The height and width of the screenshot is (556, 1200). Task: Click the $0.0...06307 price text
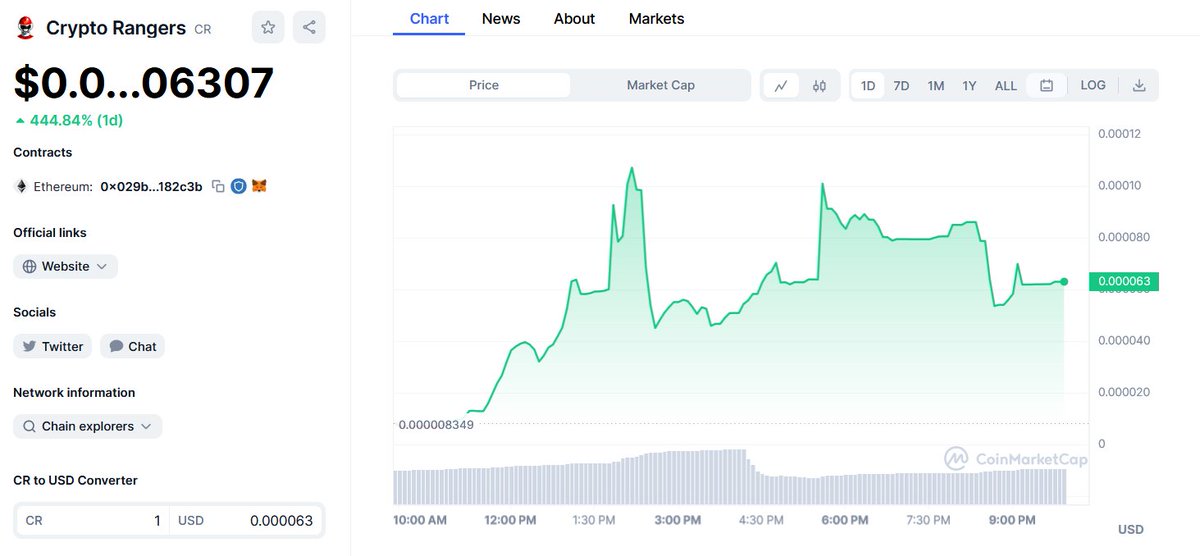143,83
